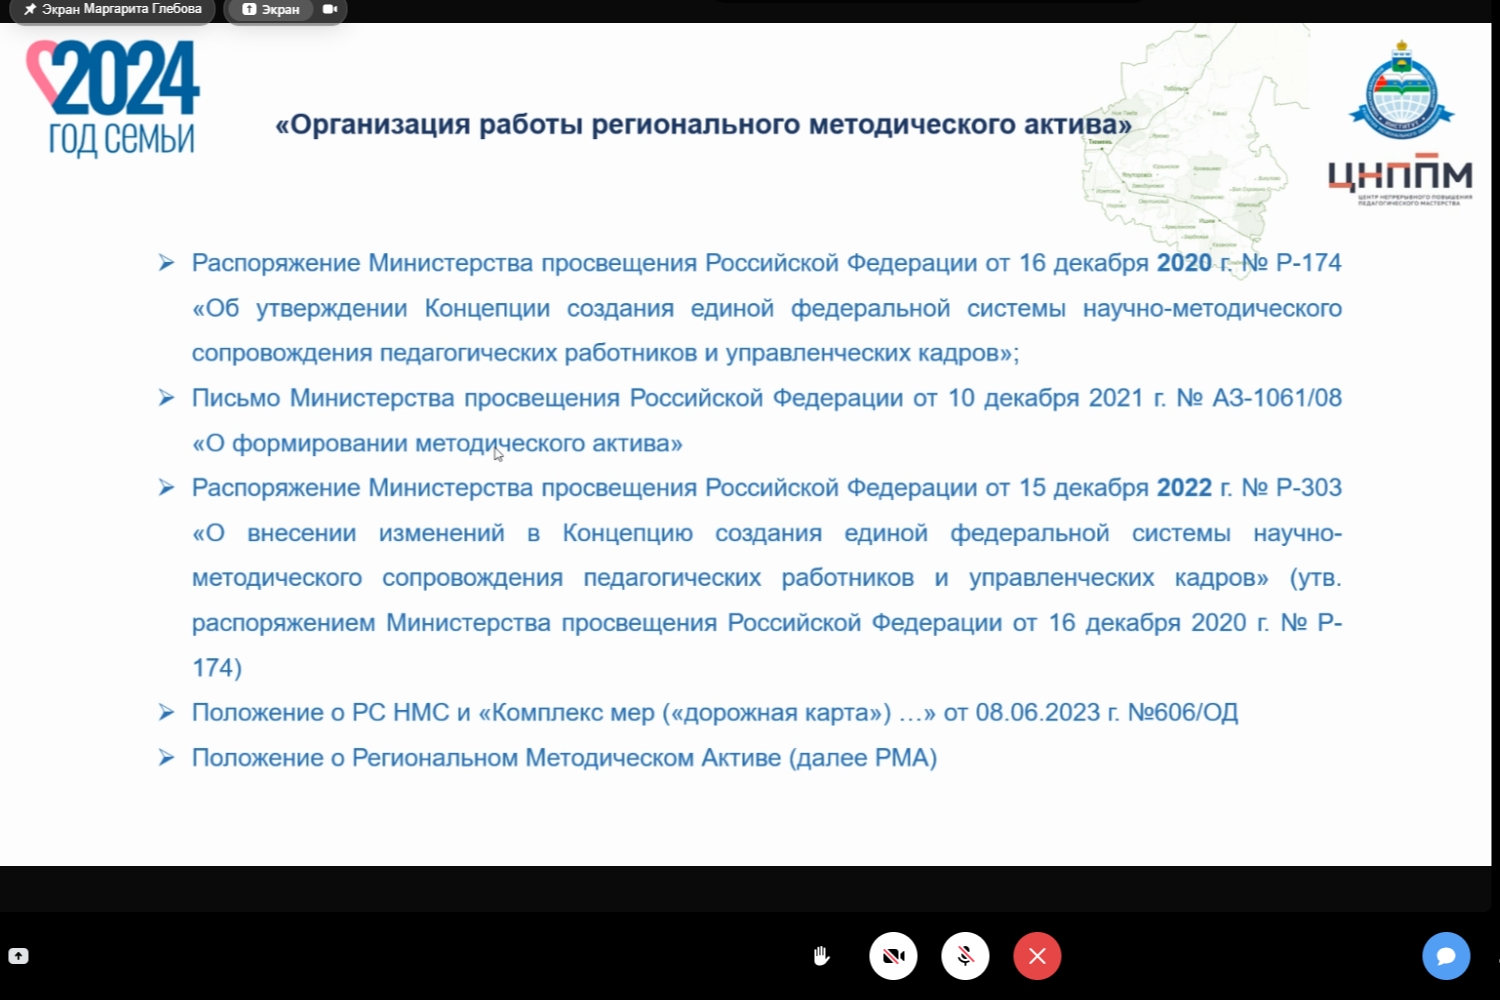
Task: Click the ЦНППМ logo text
Action: [1400, 176]
